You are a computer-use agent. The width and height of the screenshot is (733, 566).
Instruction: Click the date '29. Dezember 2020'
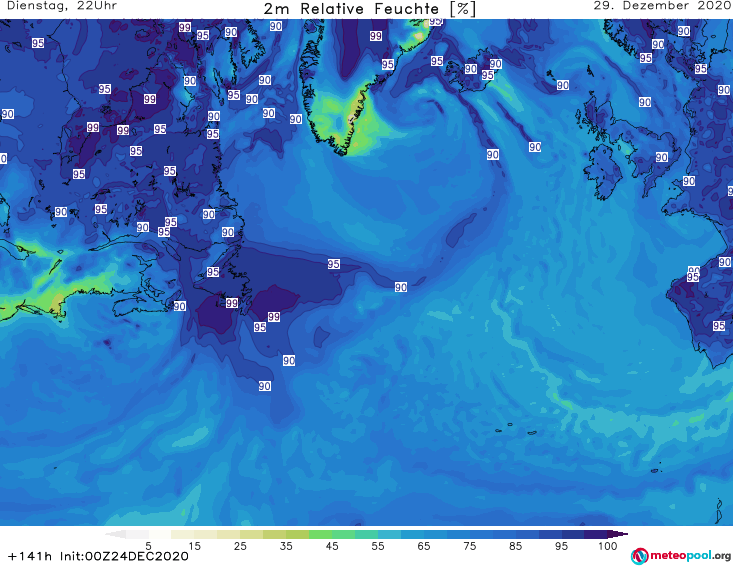[x=663, y=6]
